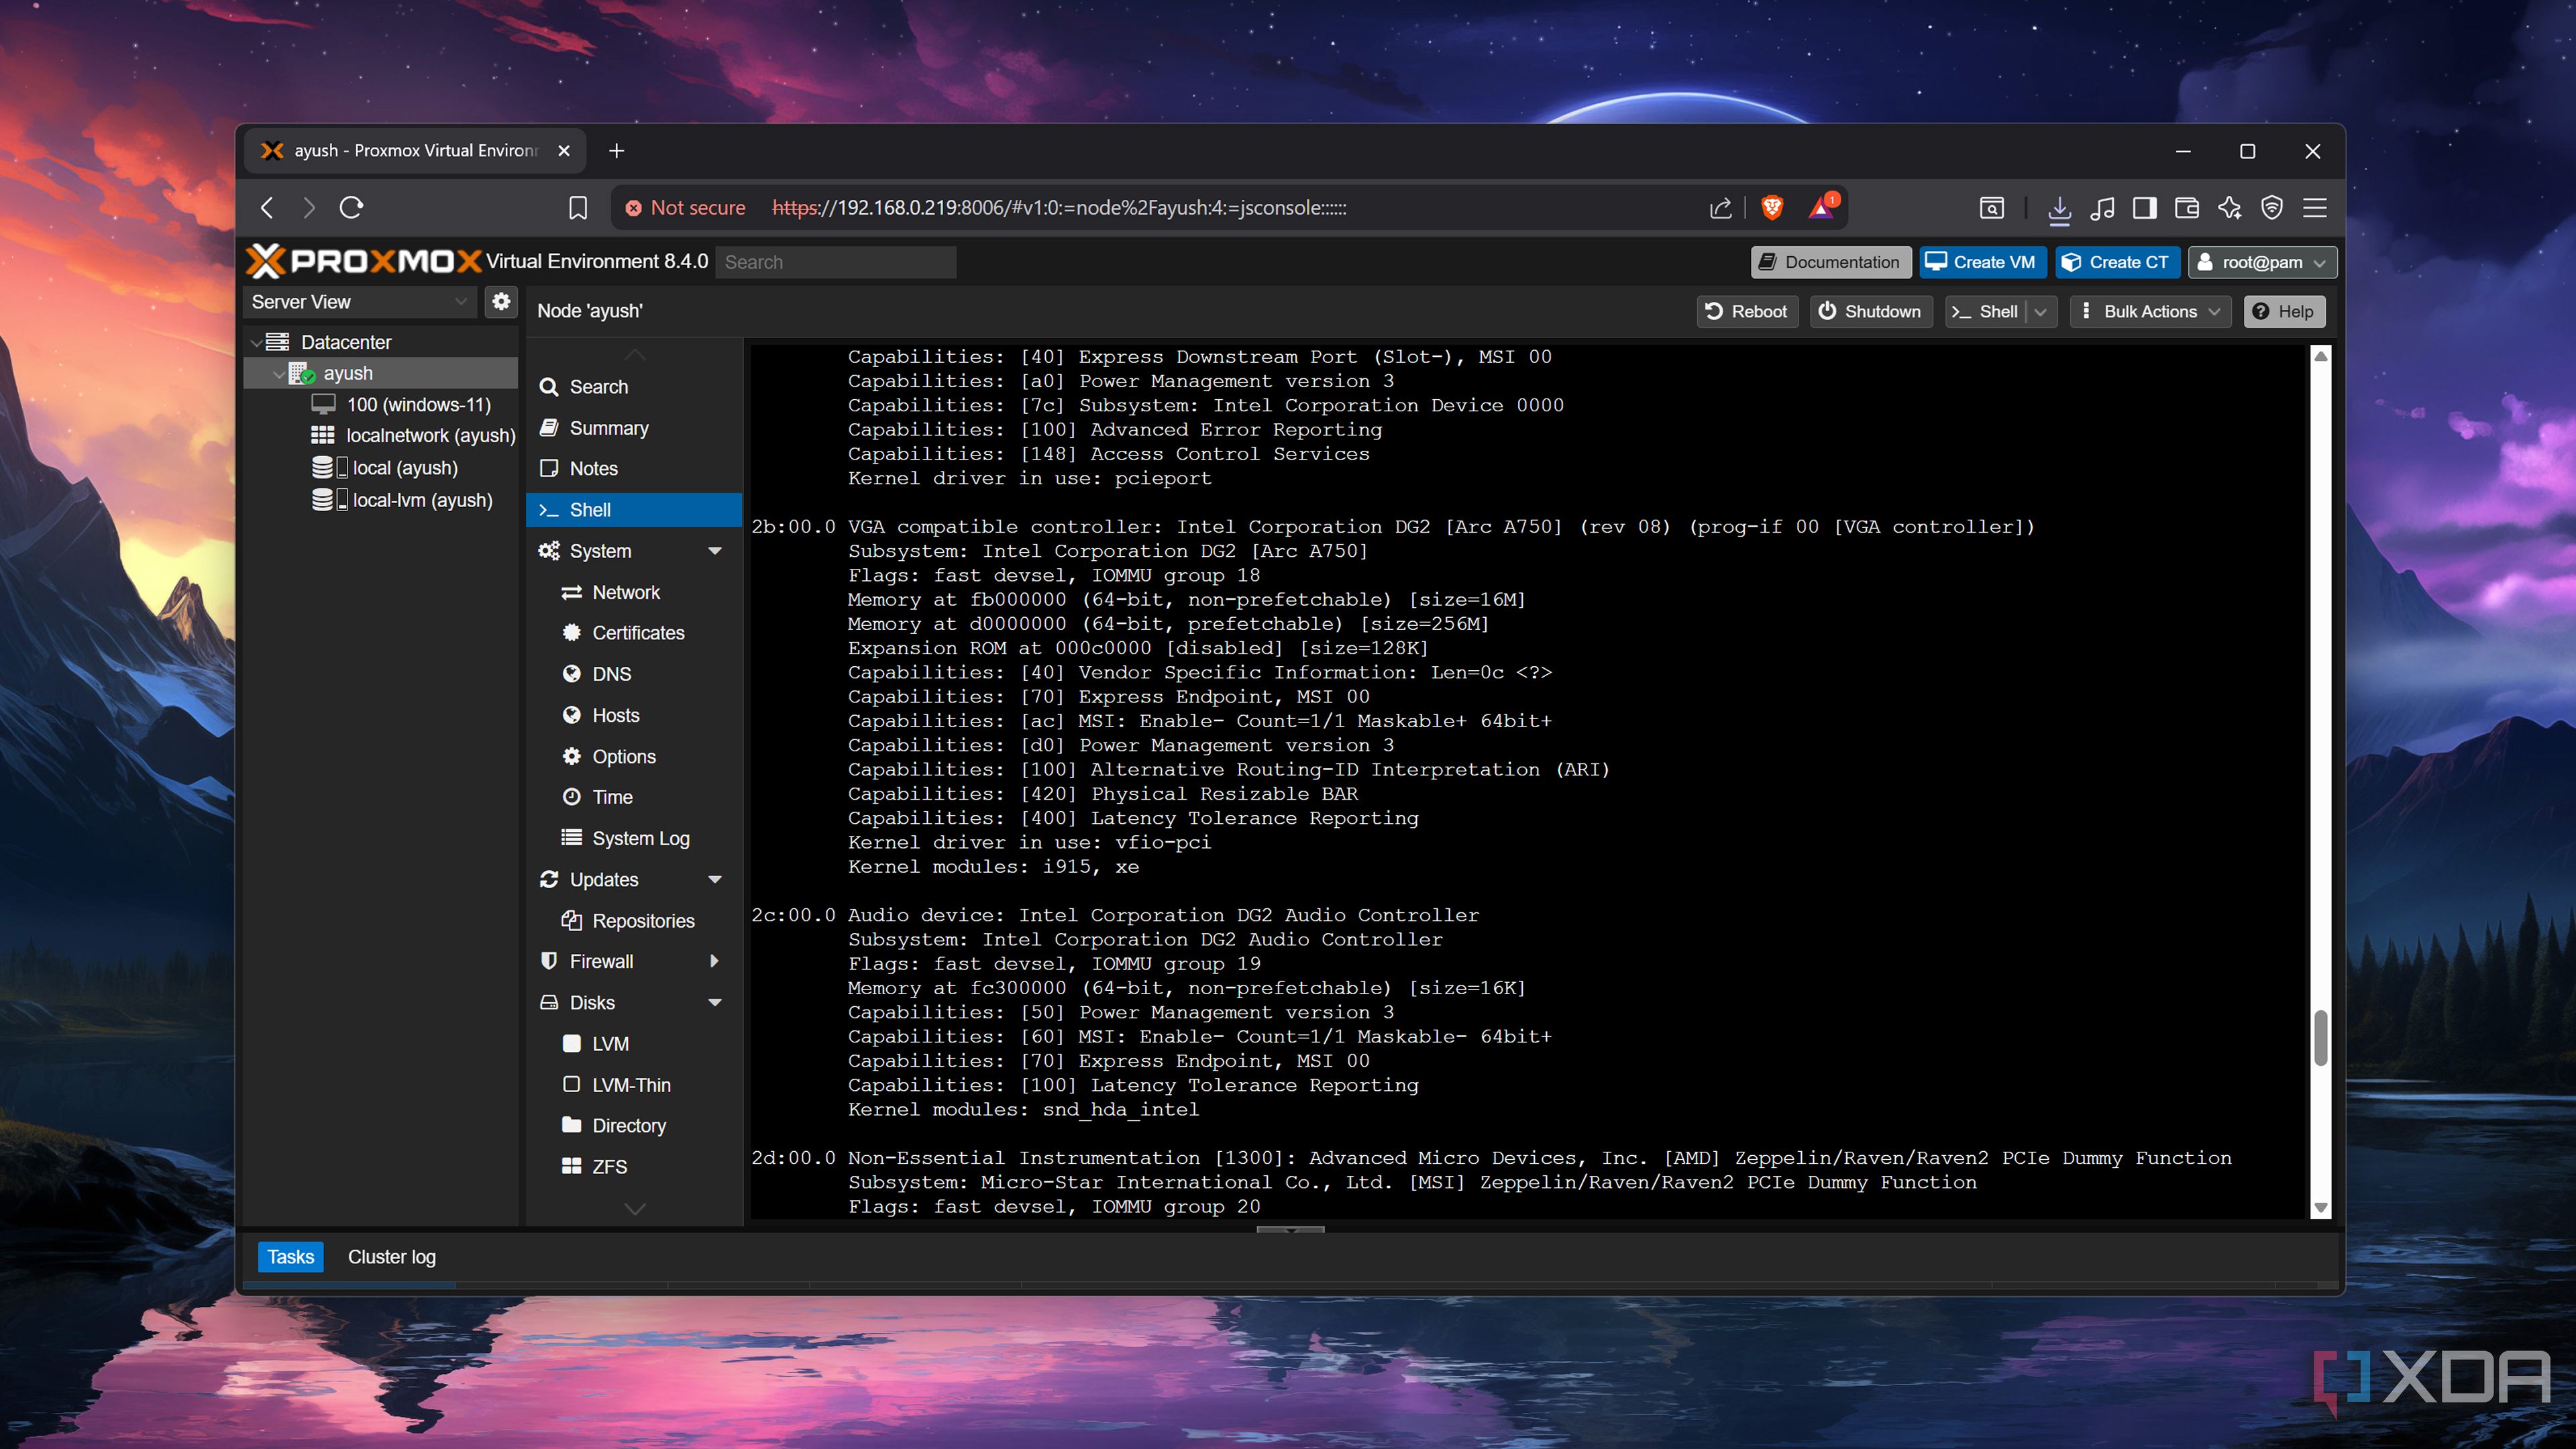Open Server View dropdown
Image resolution: width=2576 pixels, height=1449 pixels.
click(360, 301)
